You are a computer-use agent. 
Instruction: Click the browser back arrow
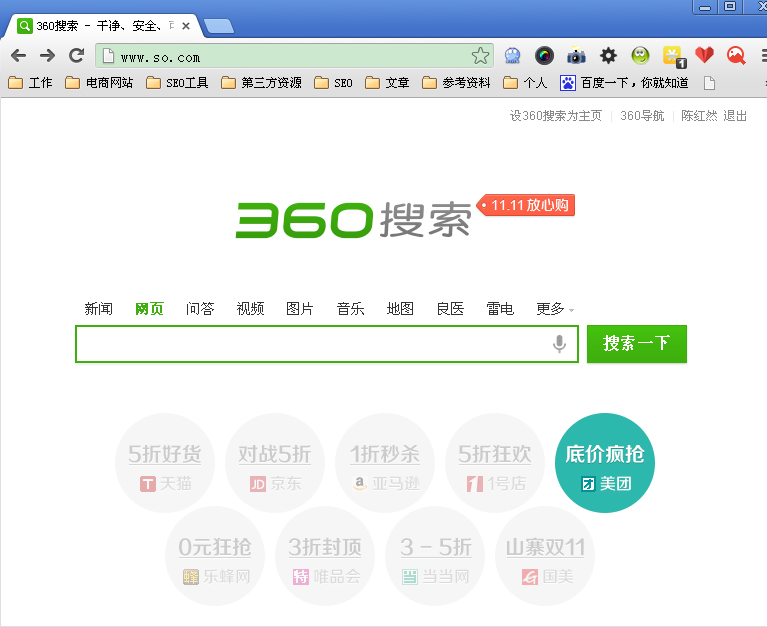18,56
